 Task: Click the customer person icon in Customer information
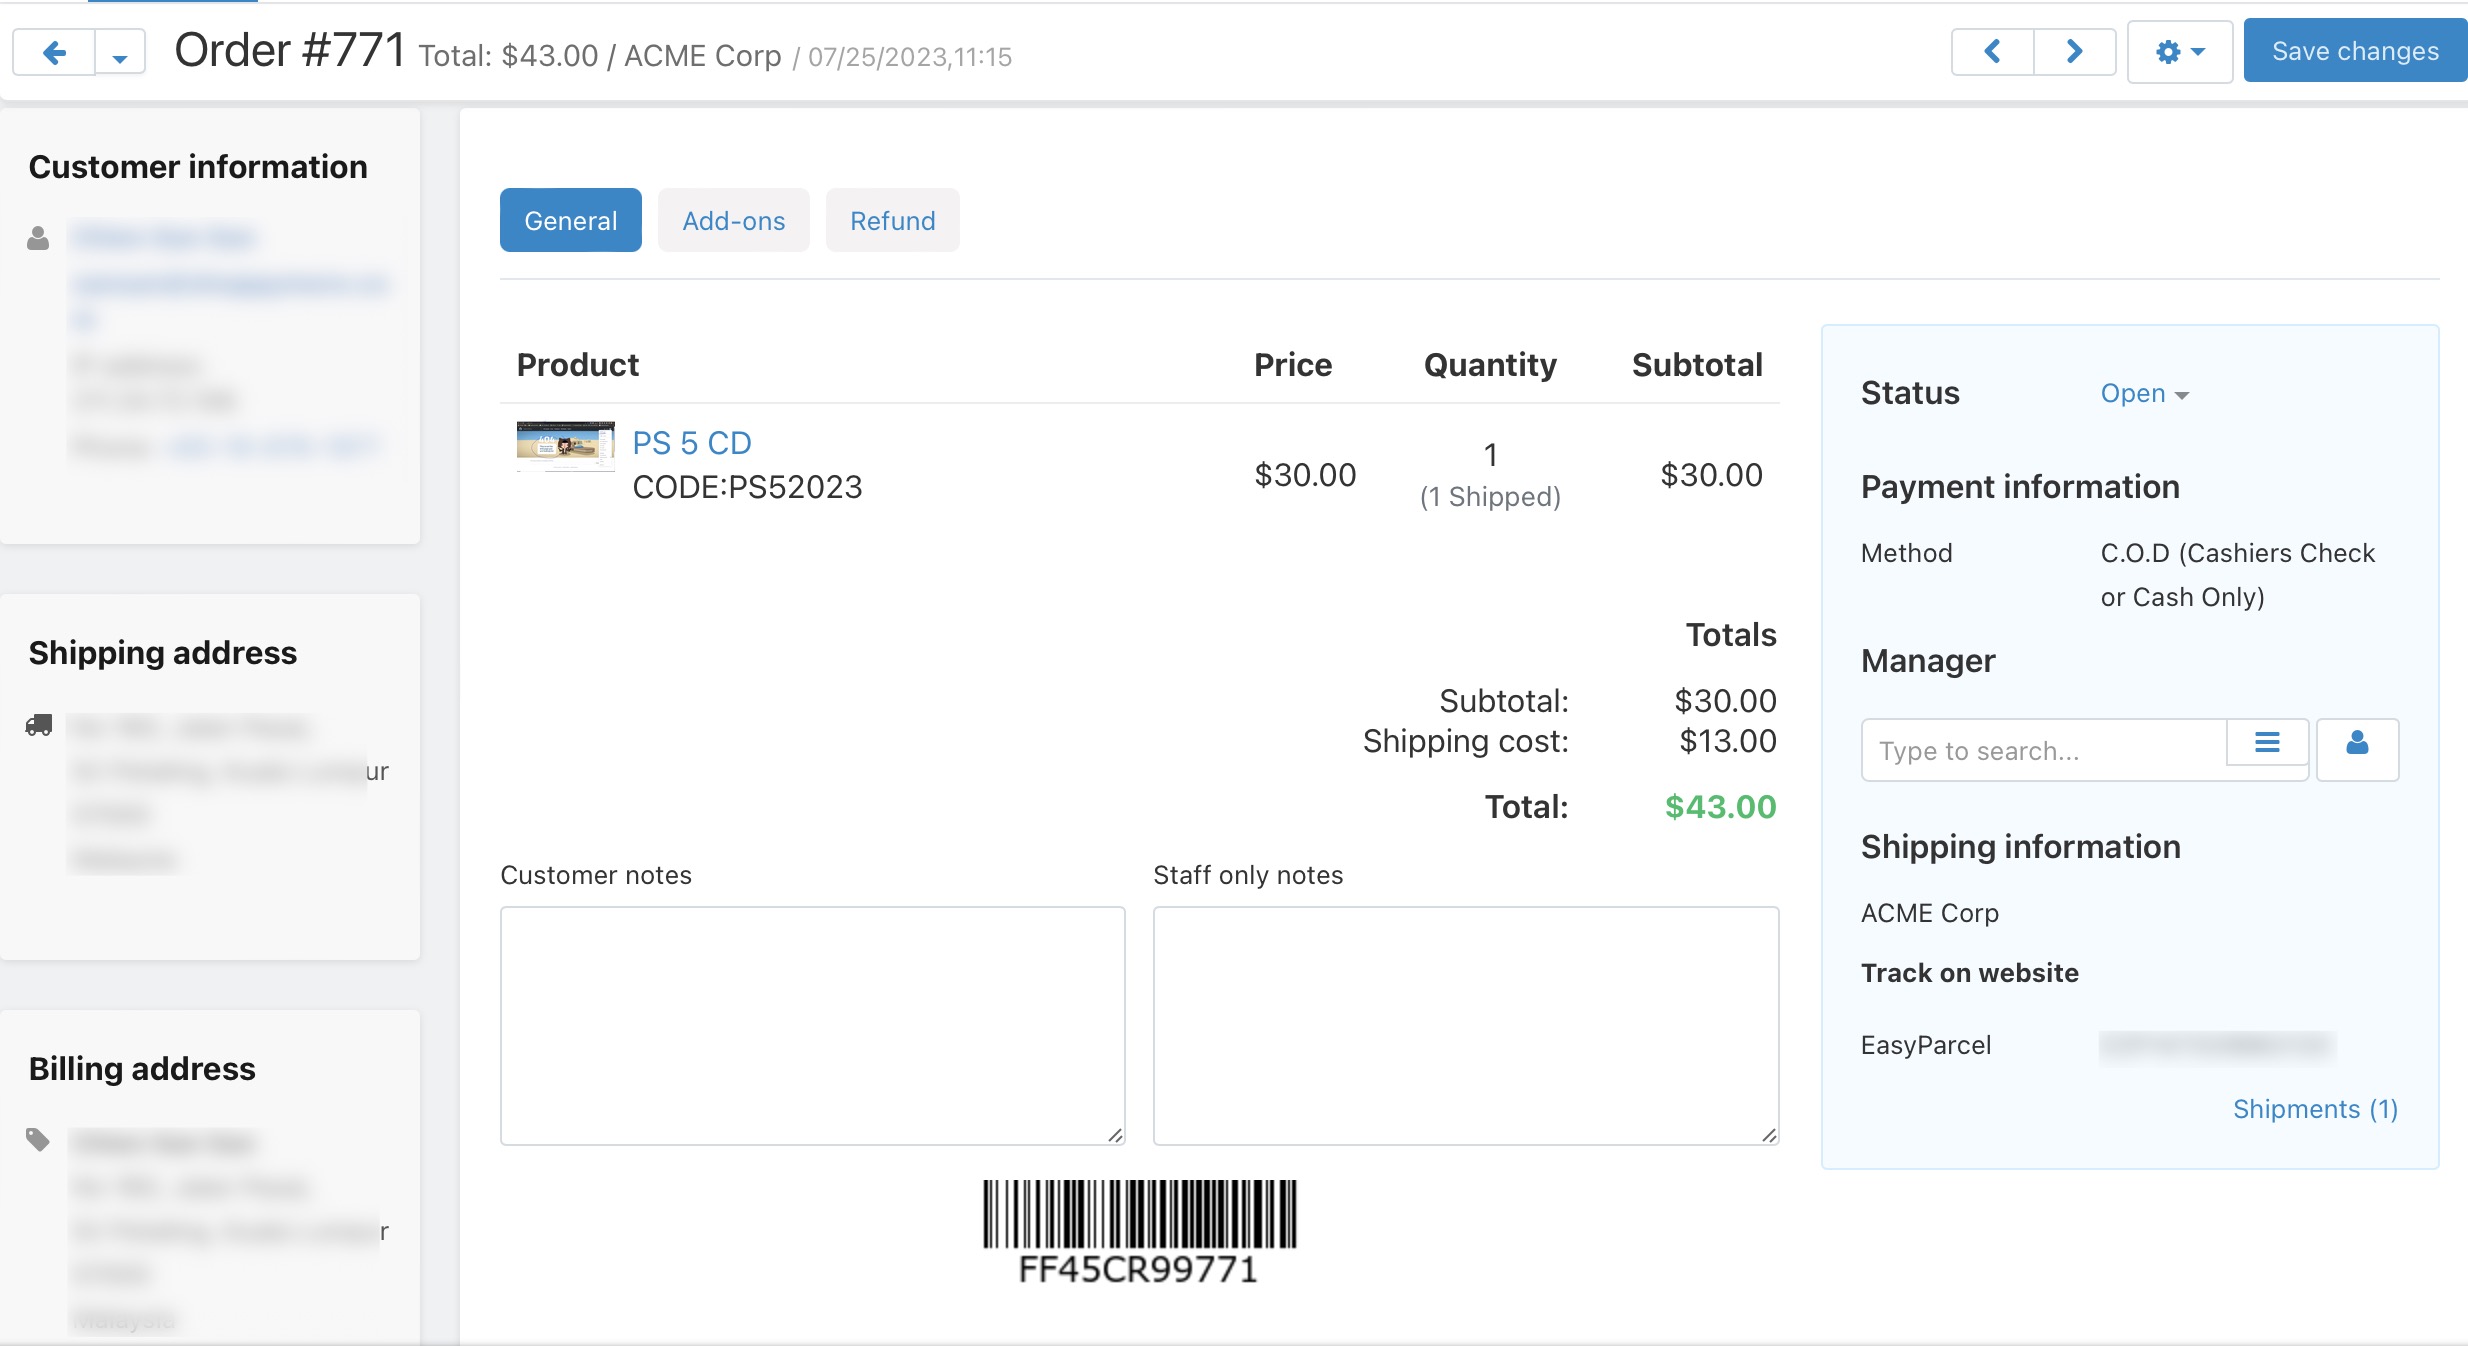38,237
